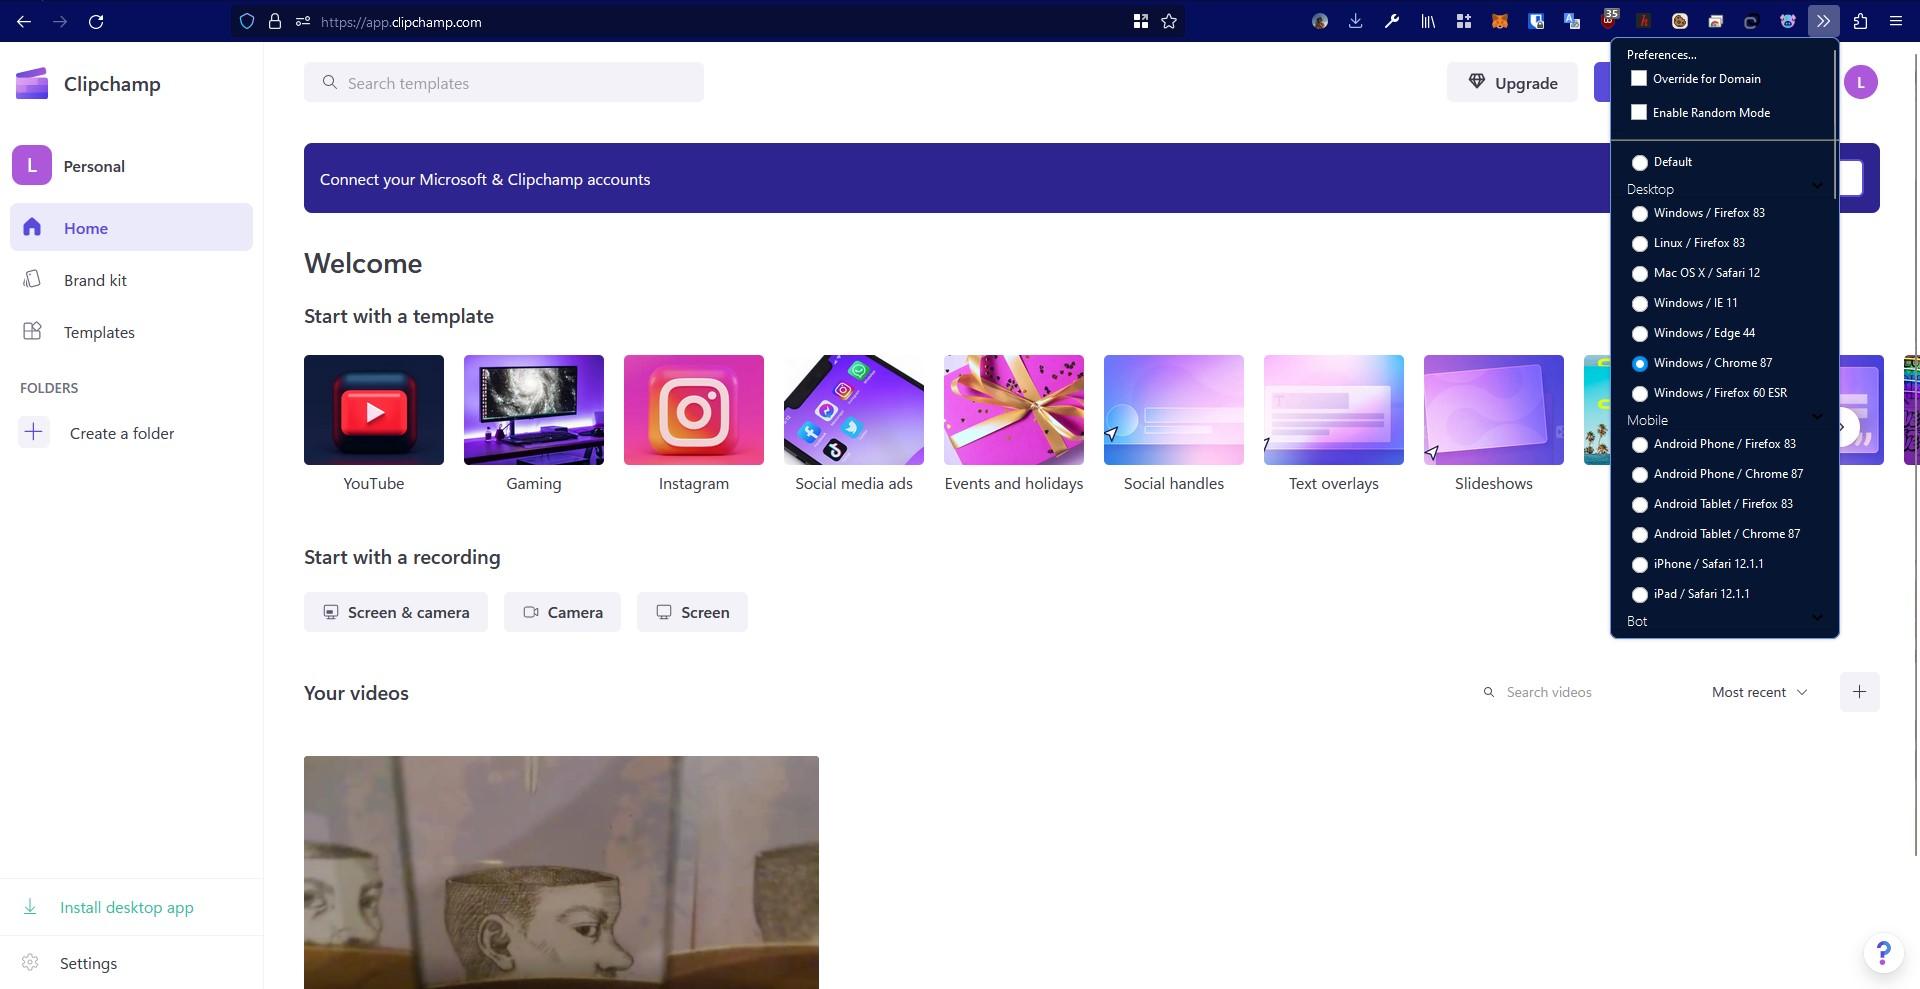The image size is (1920, 989).
Task: Open the Templates section from sidebar
Action: 99,332
